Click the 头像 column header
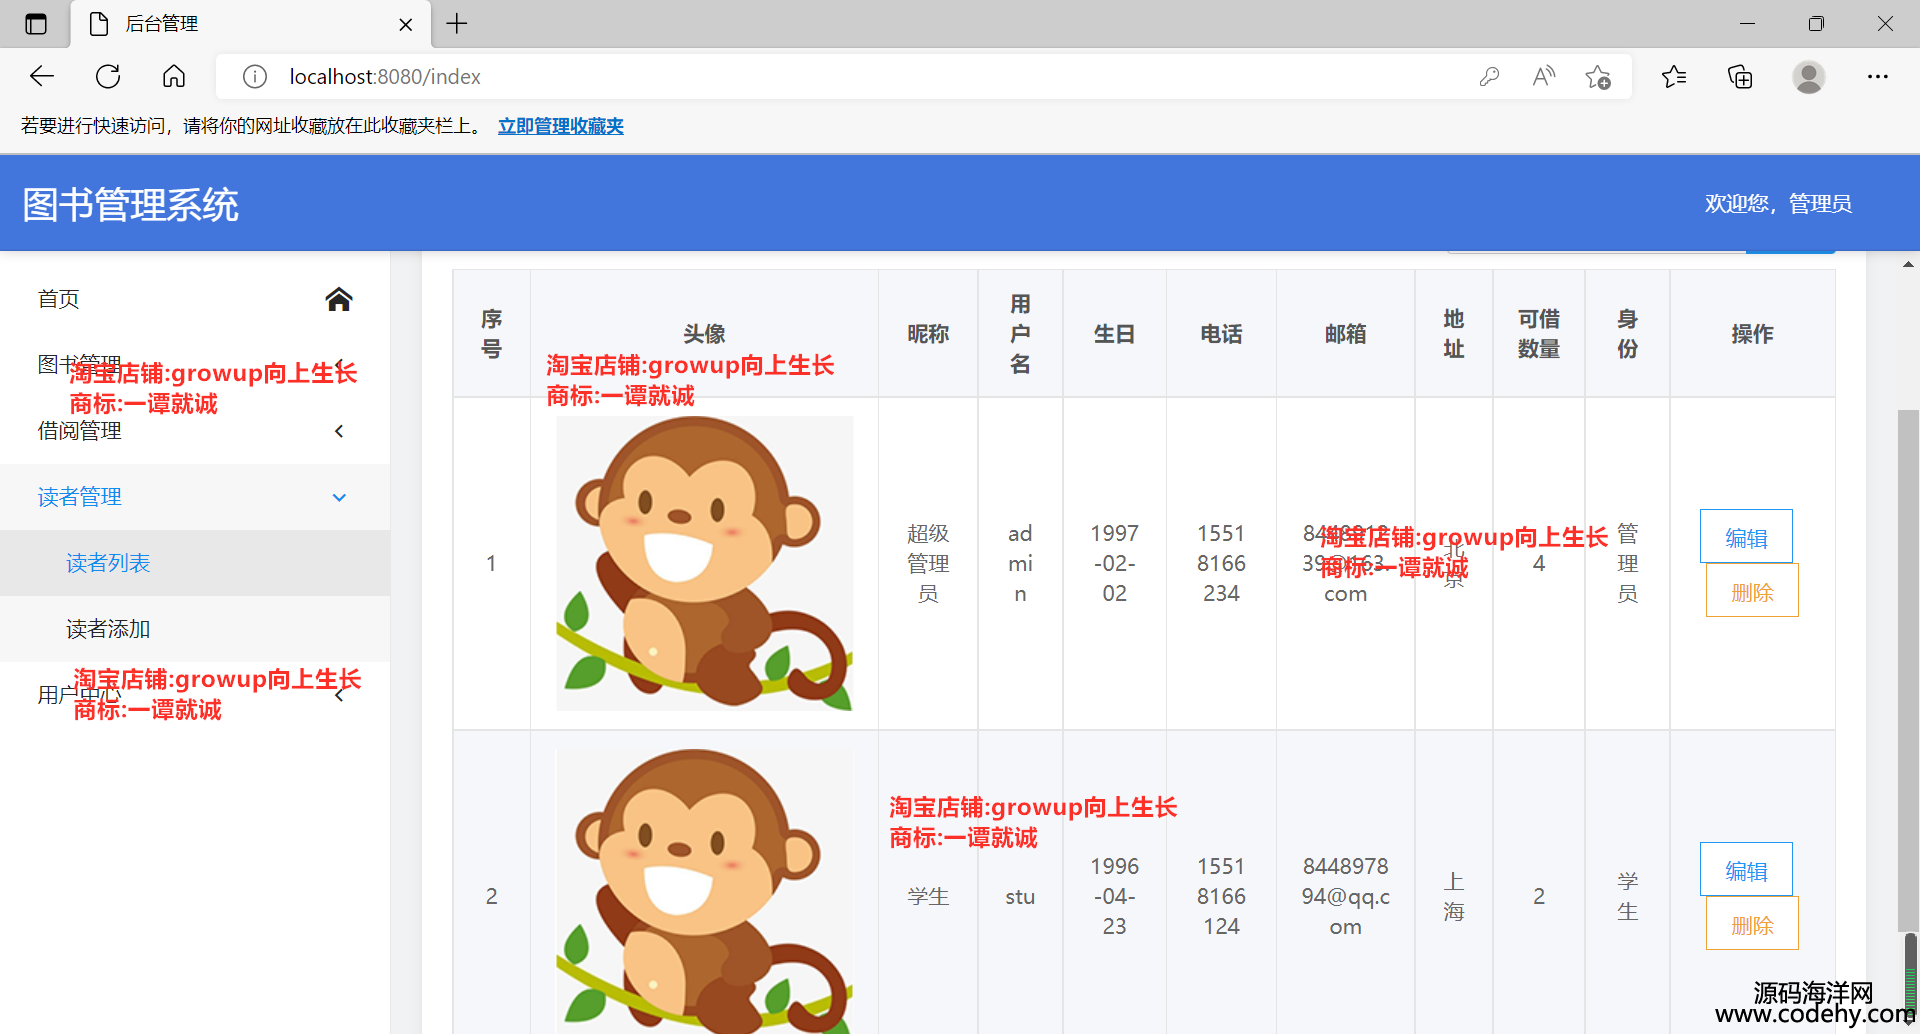1920x1034 pixels. [704, 333]
